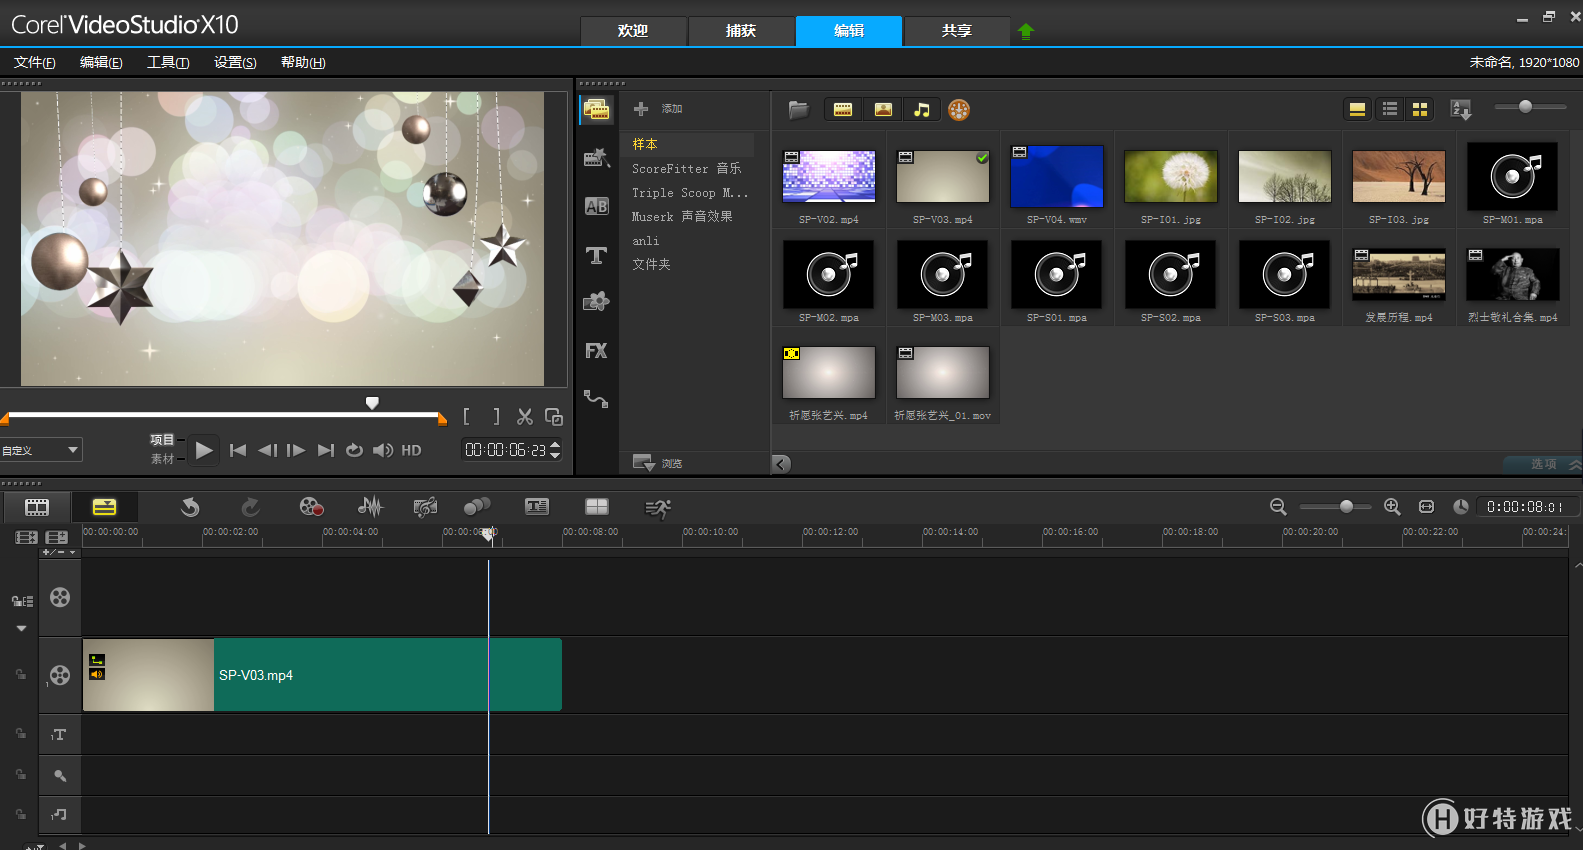1583x850 pixels.
Task: Open the Sound Mixer
Action: (370, 507)
